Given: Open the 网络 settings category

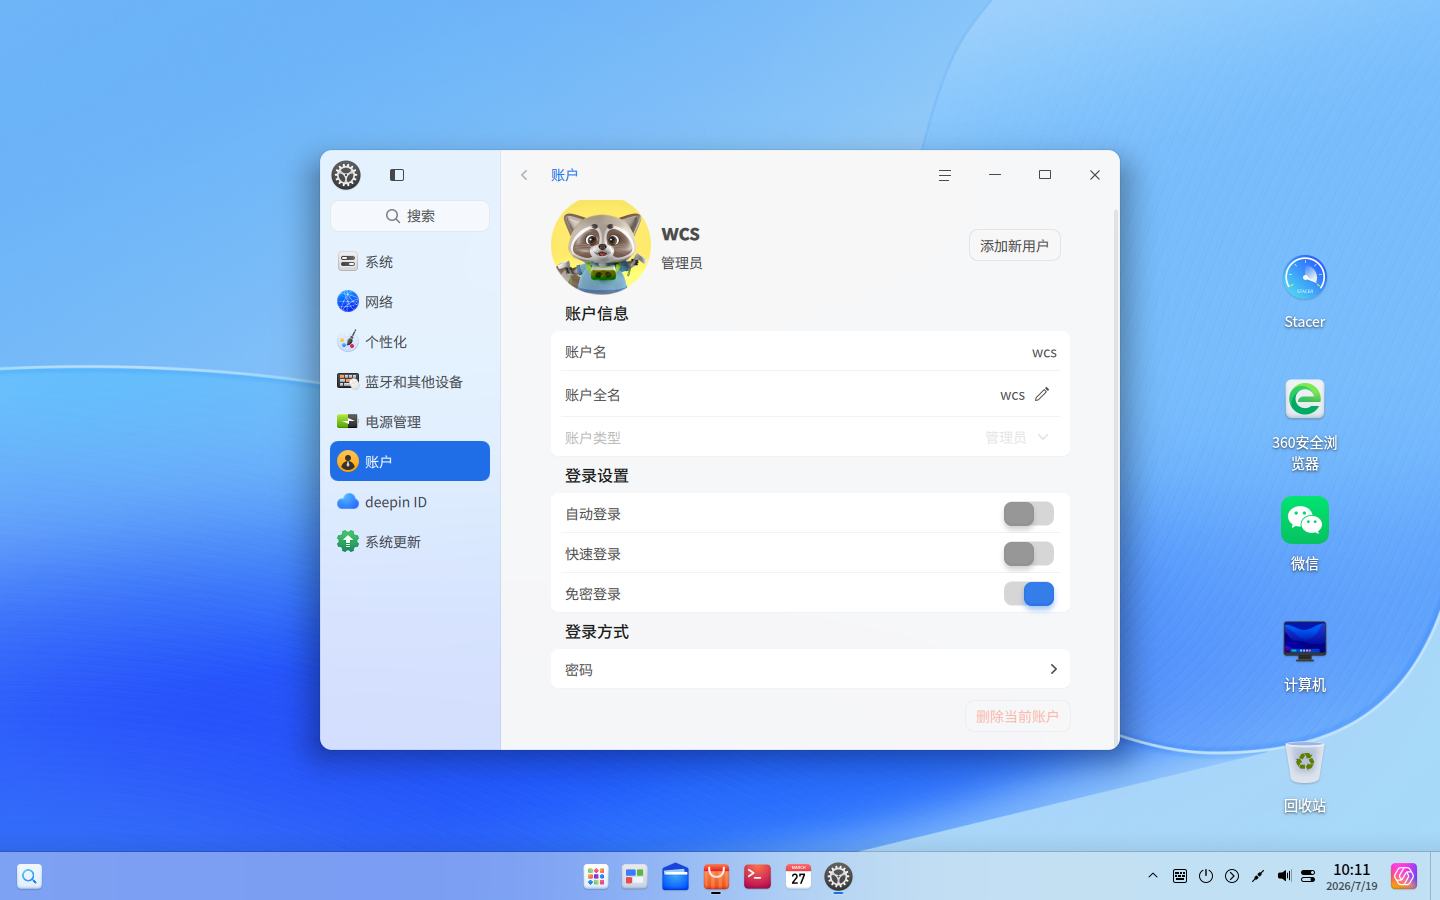Looking at the screenshot, I should point(410,301).
